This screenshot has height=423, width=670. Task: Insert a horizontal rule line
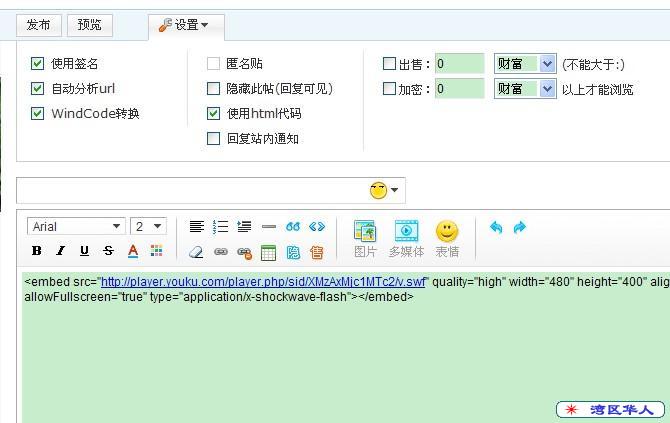[x=269, y=226]
